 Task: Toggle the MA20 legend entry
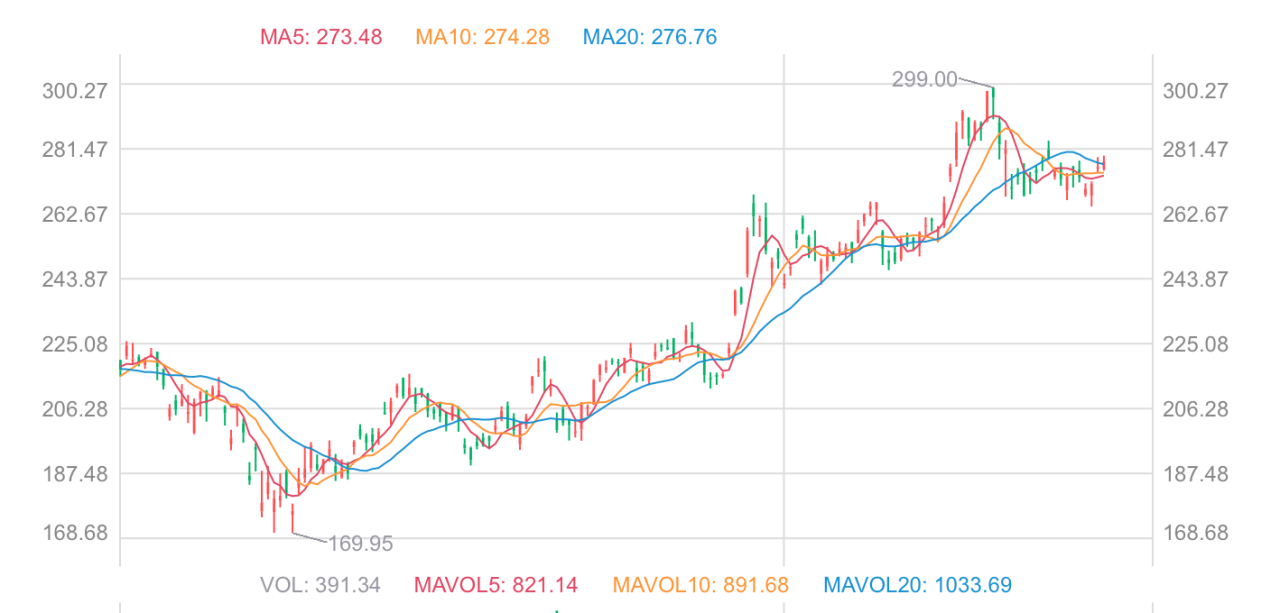(x=649, y=37)
